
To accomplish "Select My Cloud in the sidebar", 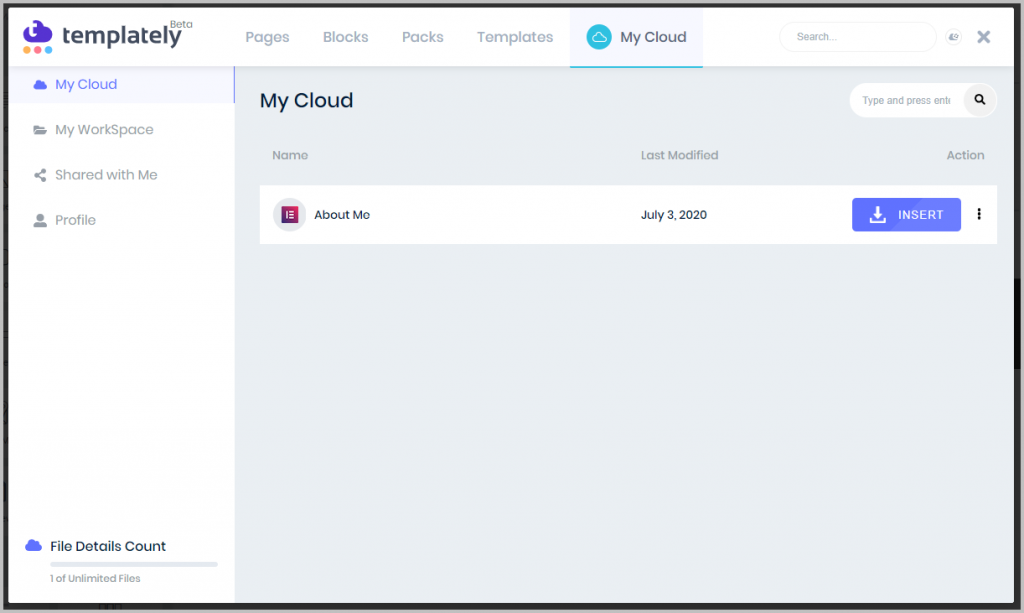I will point(121,84).
